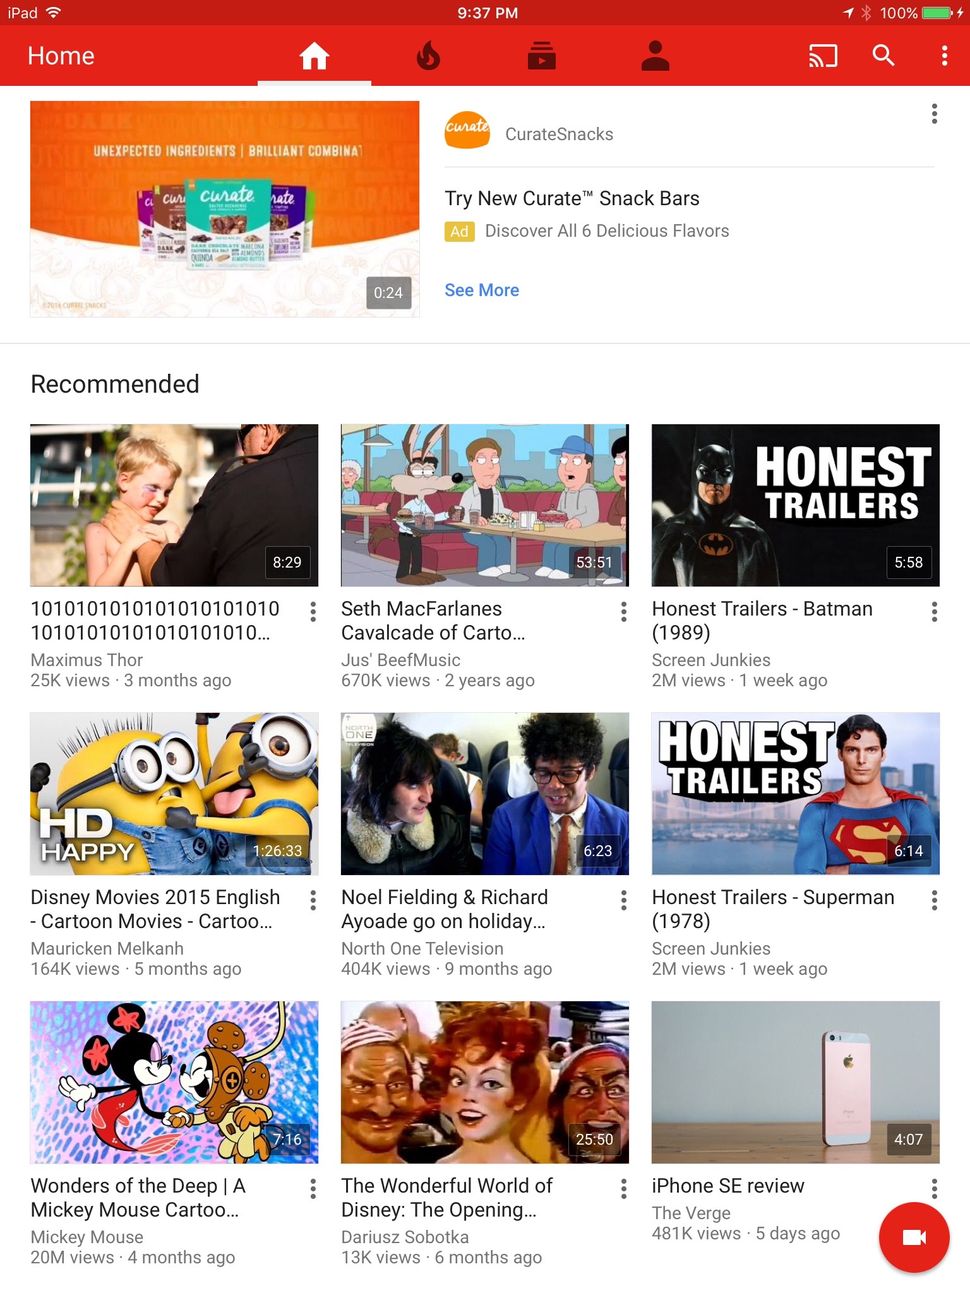The image size is (970, 1293).
Task: Play Honest Trailers Superman thumbnail
Action: click(795, 794)
